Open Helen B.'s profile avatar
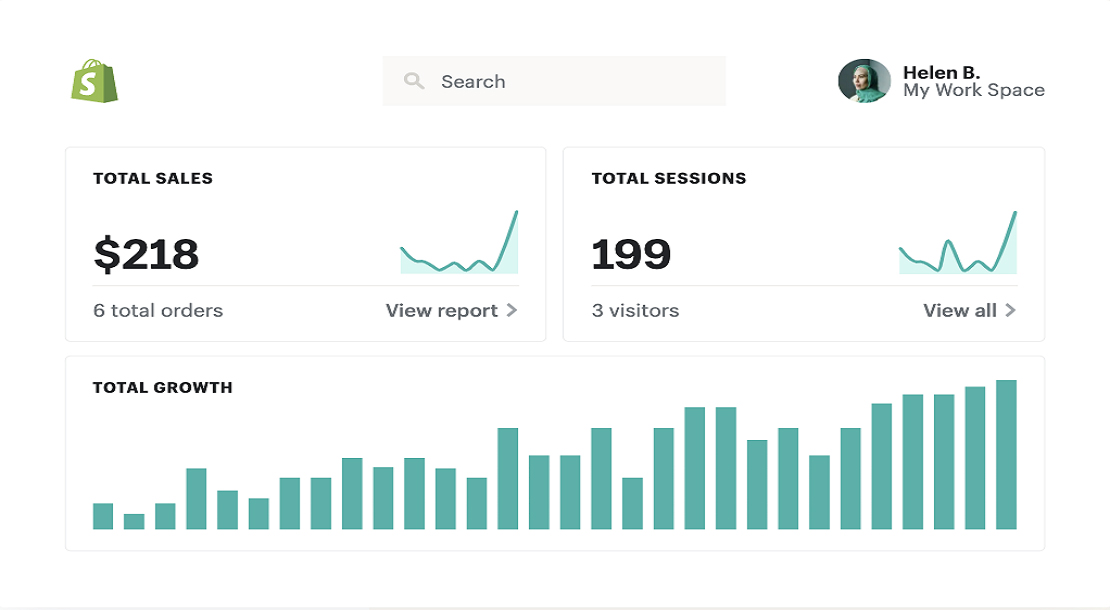Screen dimensions: 1110x610 pos(864,81)
